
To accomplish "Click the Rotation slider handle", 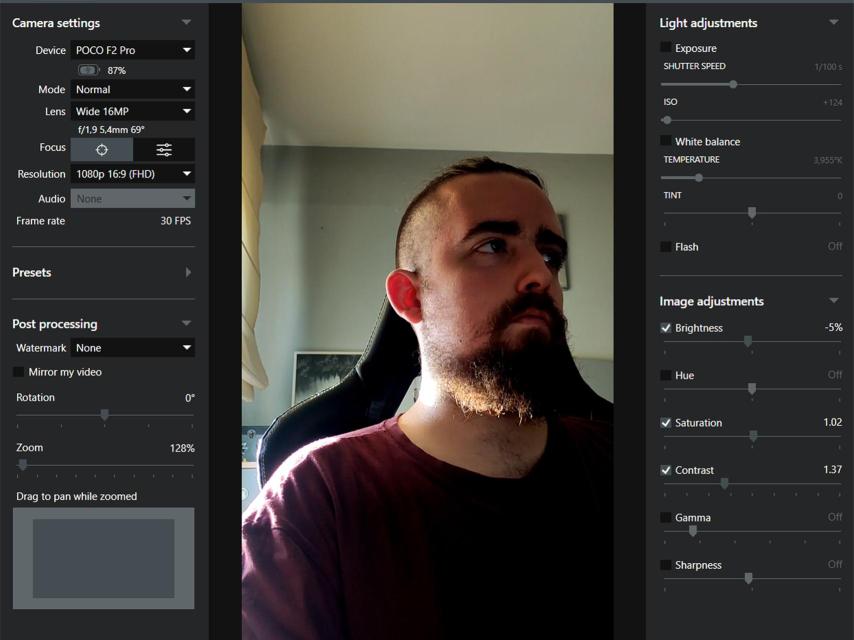I will [104, 414].
